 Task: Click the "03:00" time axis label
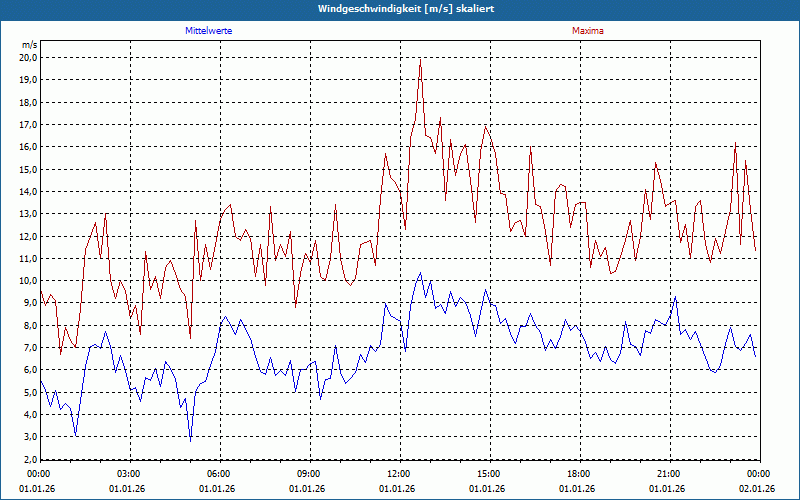coord(131,474)
